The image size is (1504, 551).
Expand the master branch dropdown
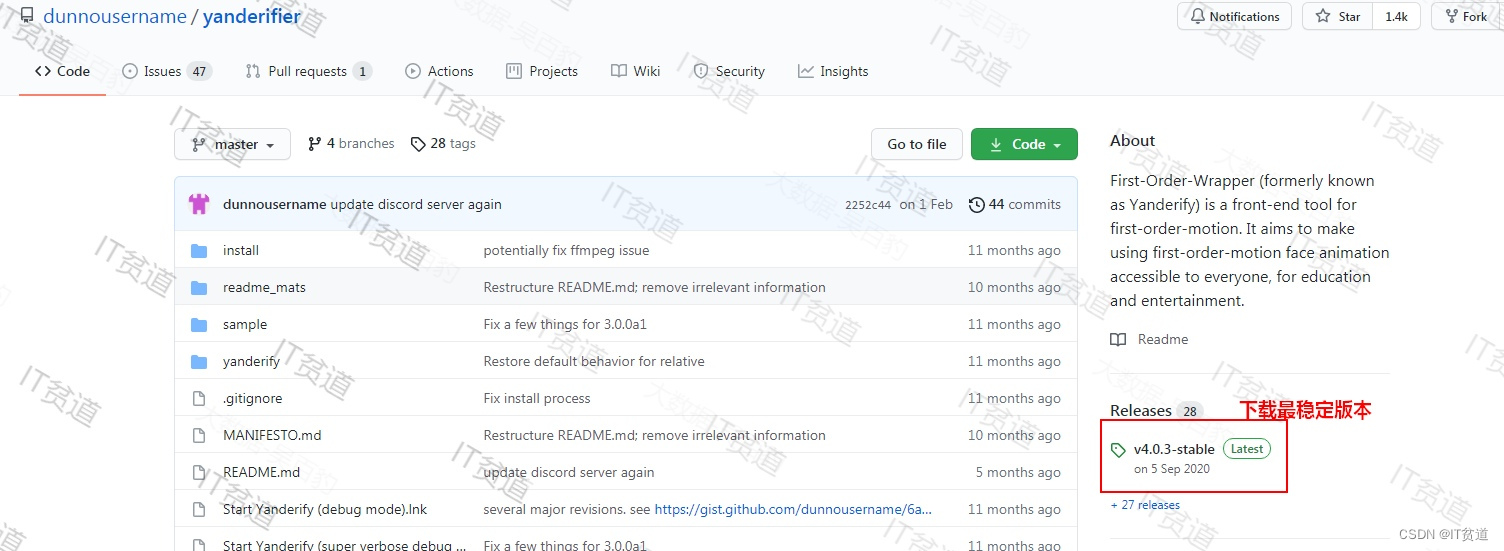tap(232, 144)
